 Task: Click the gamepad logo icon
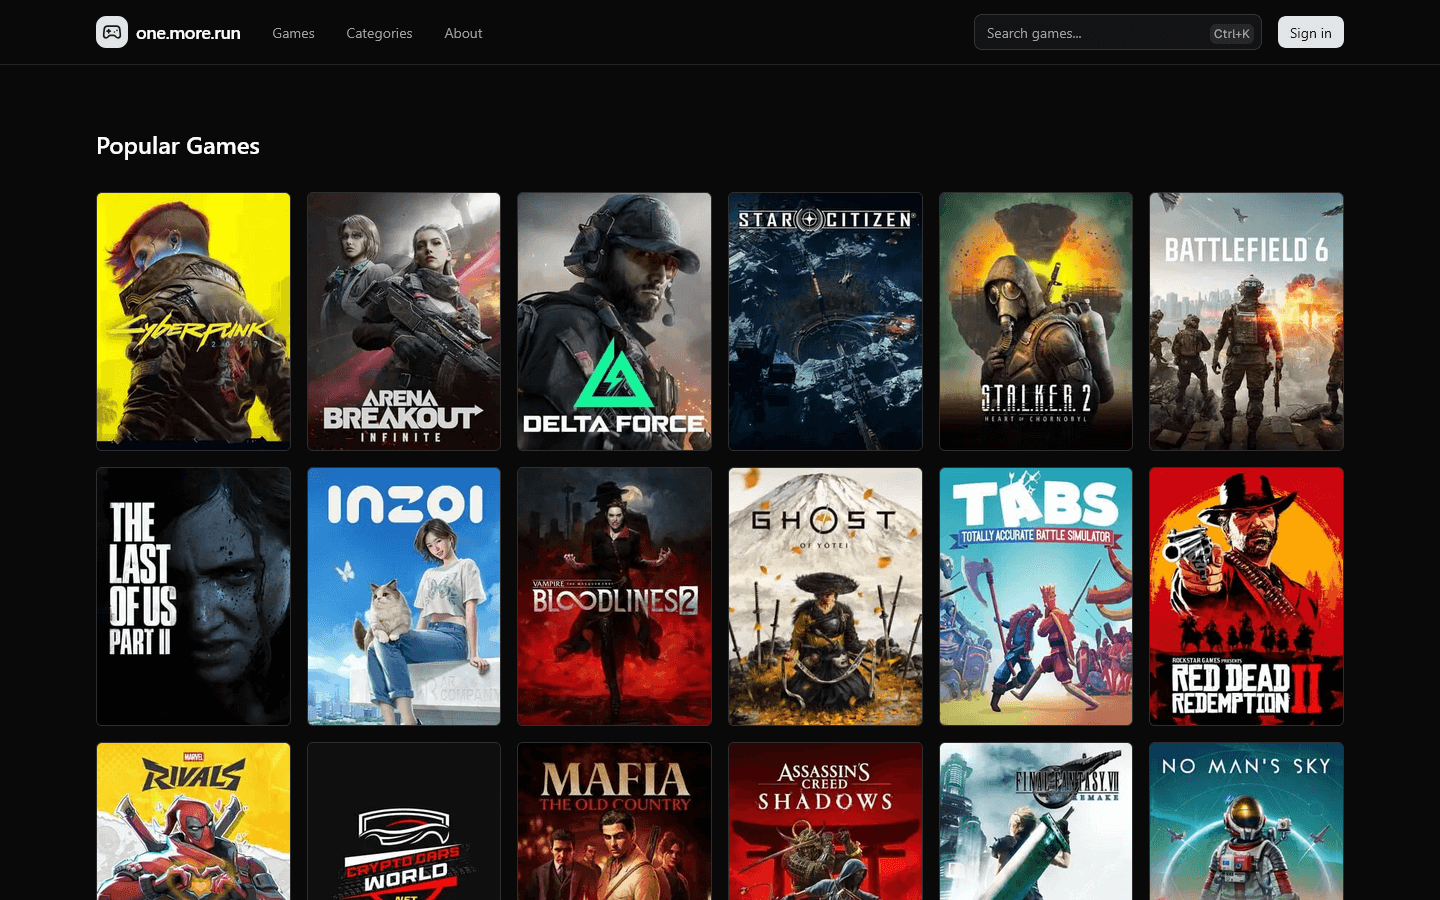(x=112, y=32)
